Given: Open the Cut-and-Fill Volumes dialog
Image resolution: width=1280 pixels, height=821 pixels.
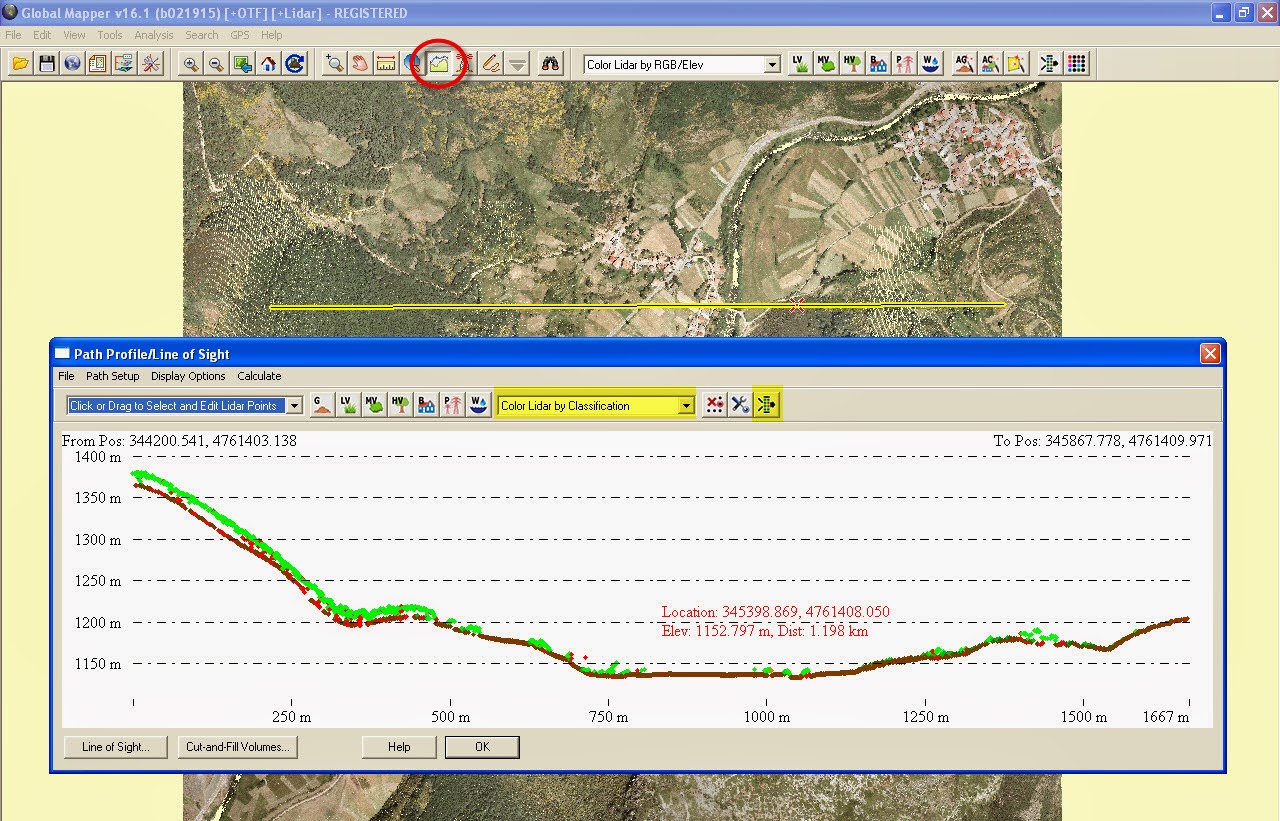Looking at the screenshot, I should coord(237,746).
